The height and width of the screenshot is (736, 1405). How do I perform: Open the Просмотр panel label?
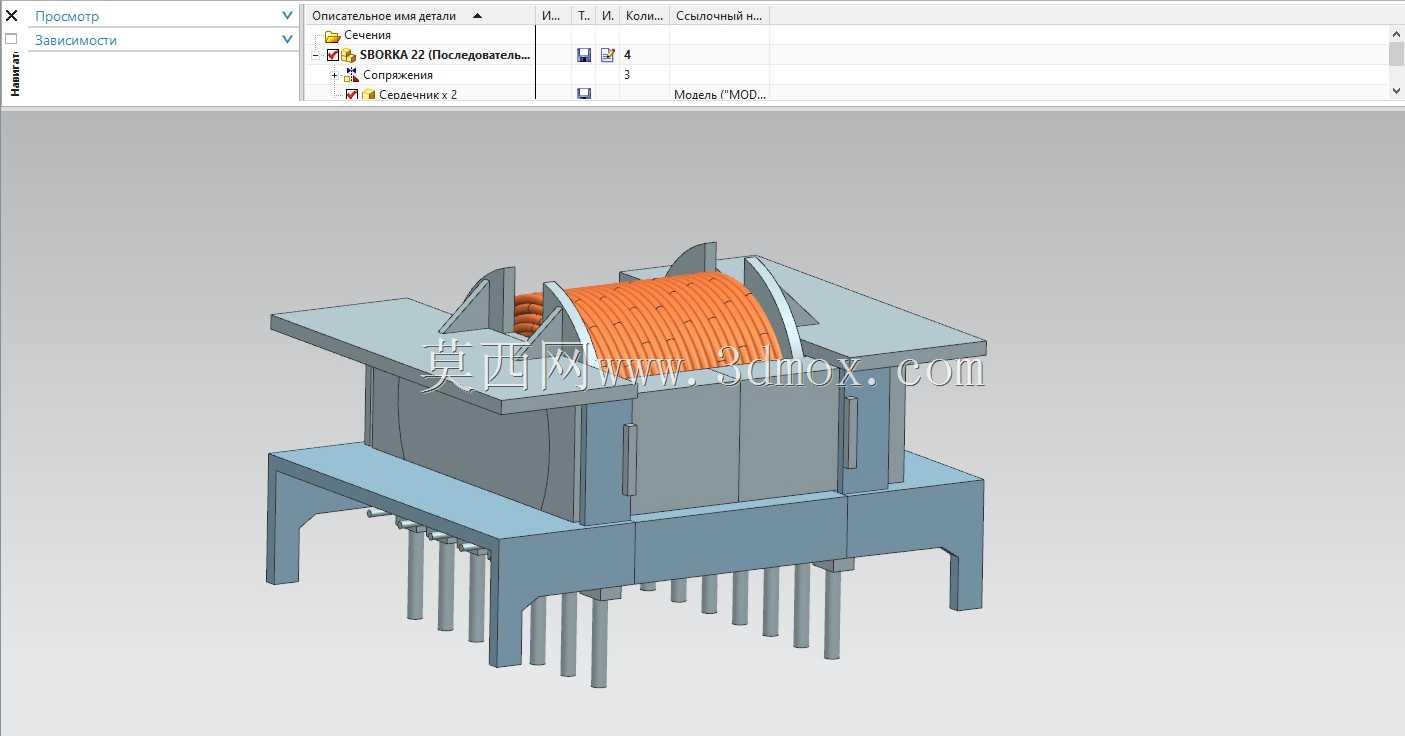click(x=67, y=16)
